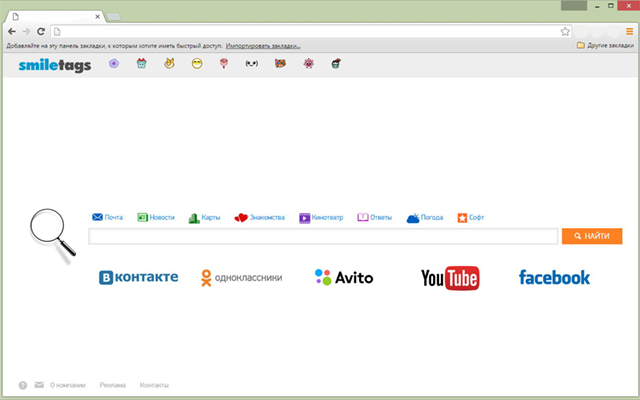The image size is (640, 400).
Task: Minimize the browser window
Action: coord(597,6)
